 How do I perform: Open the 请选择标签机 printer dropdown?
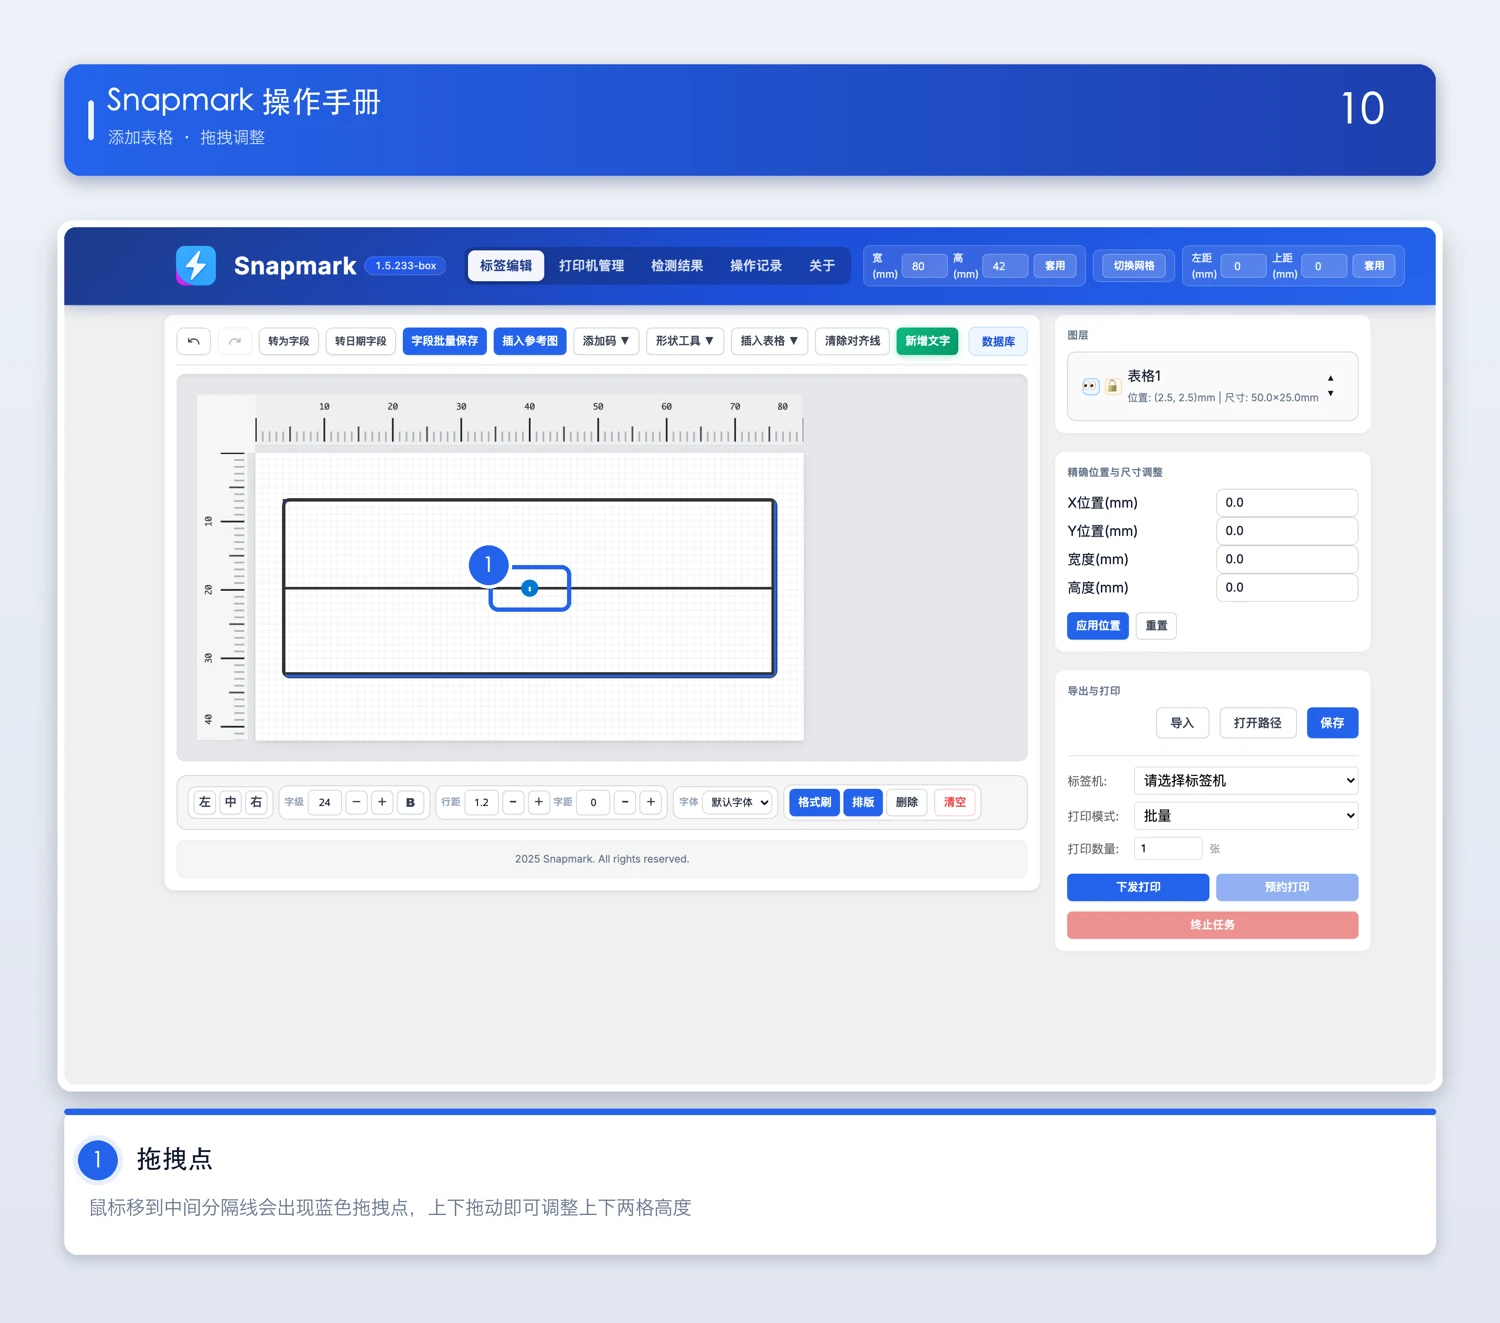click(1246, 780)
